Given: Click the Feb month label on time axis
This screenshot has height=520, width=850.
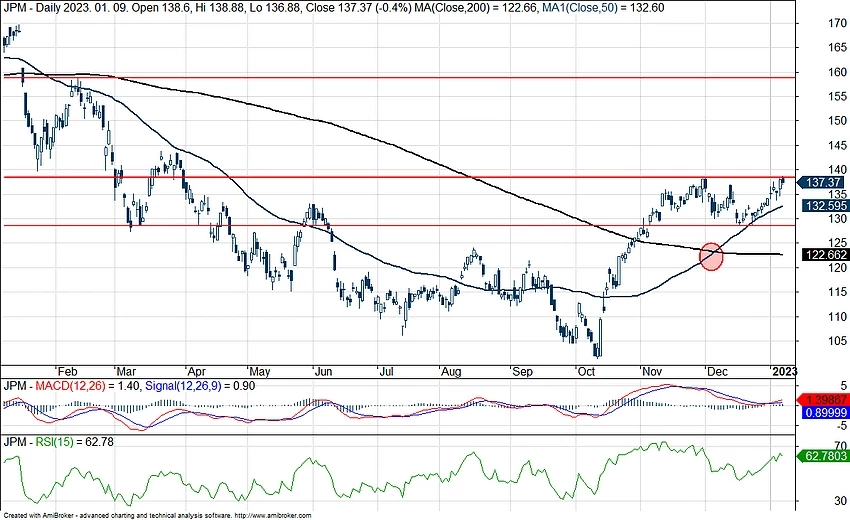Looking at the screenshot, I should pos(67,371).
